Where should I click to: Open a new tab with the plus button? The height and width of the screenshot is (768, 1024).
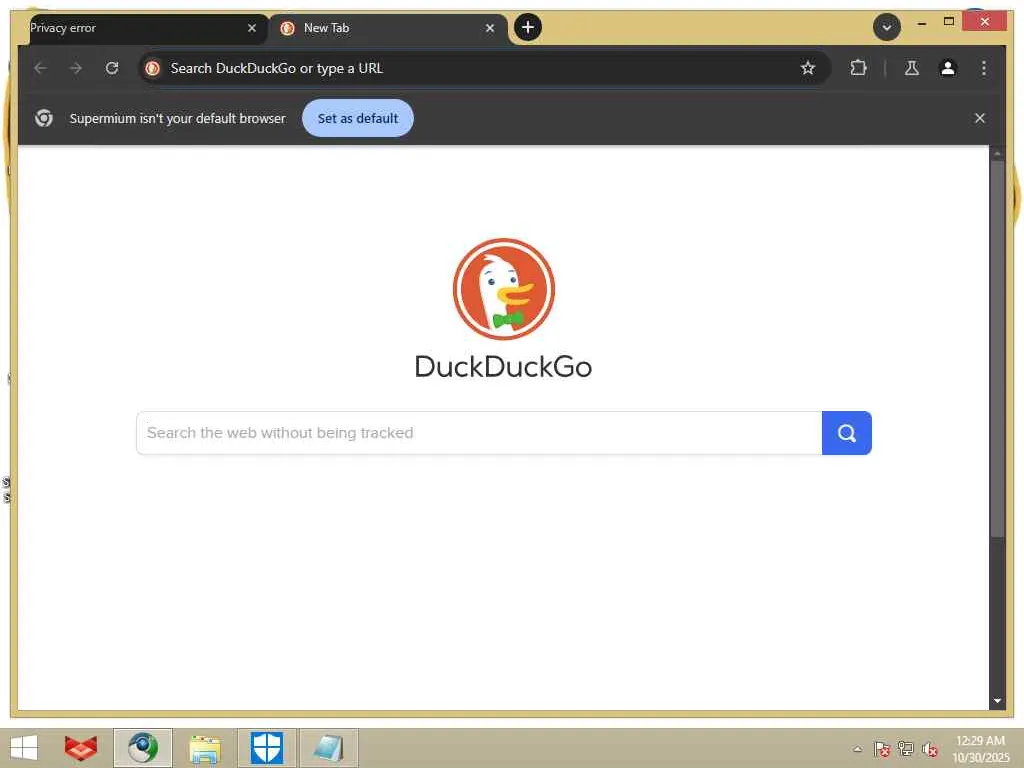[x=528, y=27]
